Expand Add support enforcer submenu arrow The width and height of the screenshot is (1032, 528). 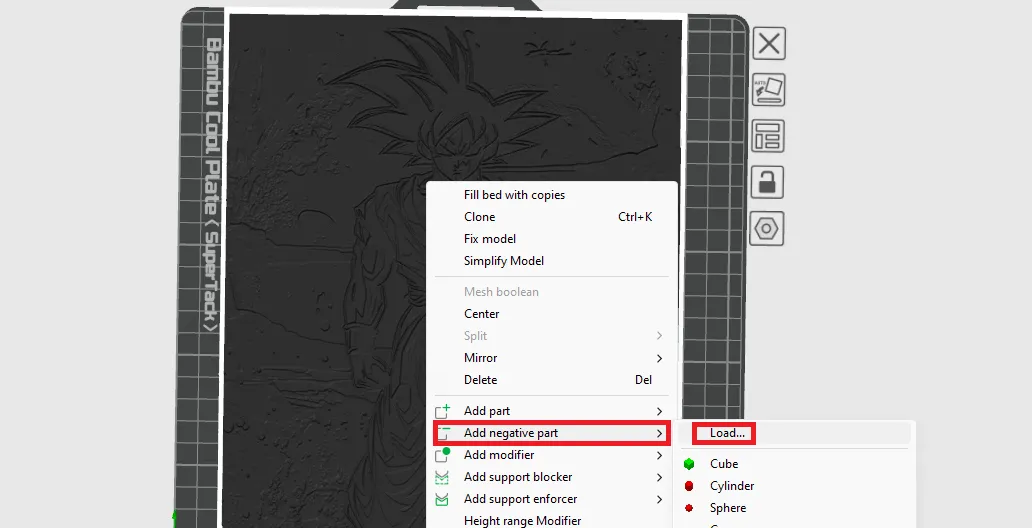point(659,499)
